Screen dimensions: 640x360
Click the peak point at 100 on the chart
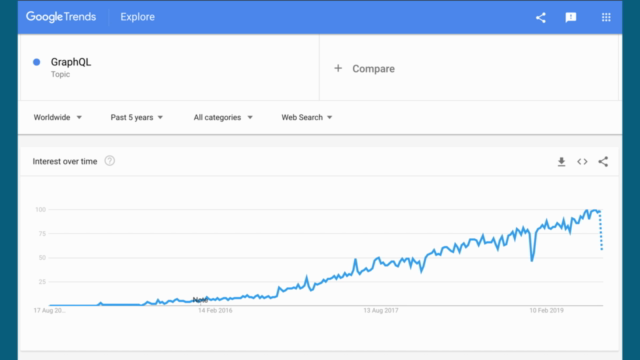pos(594,210)
